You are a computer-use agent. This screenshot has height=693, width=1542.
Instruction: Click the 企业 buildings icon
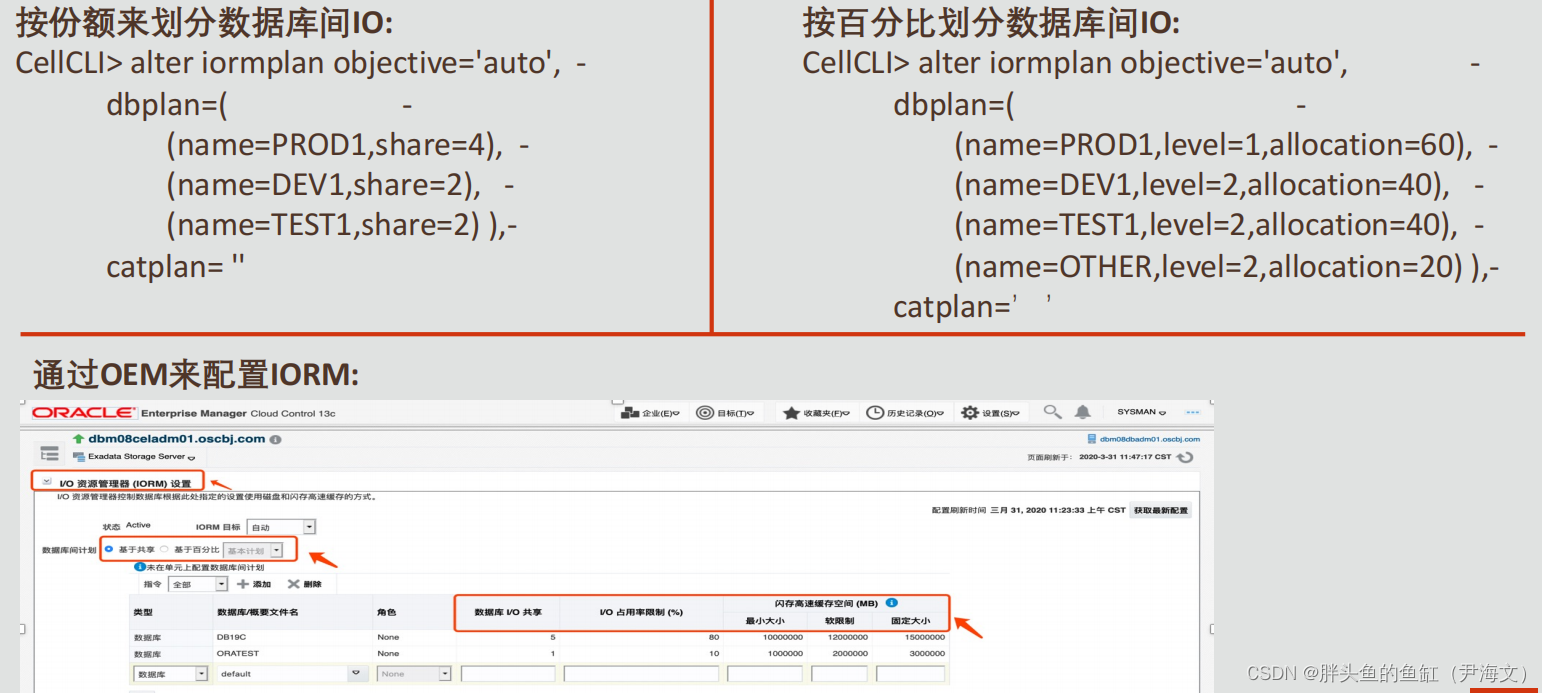click(630, 413)
